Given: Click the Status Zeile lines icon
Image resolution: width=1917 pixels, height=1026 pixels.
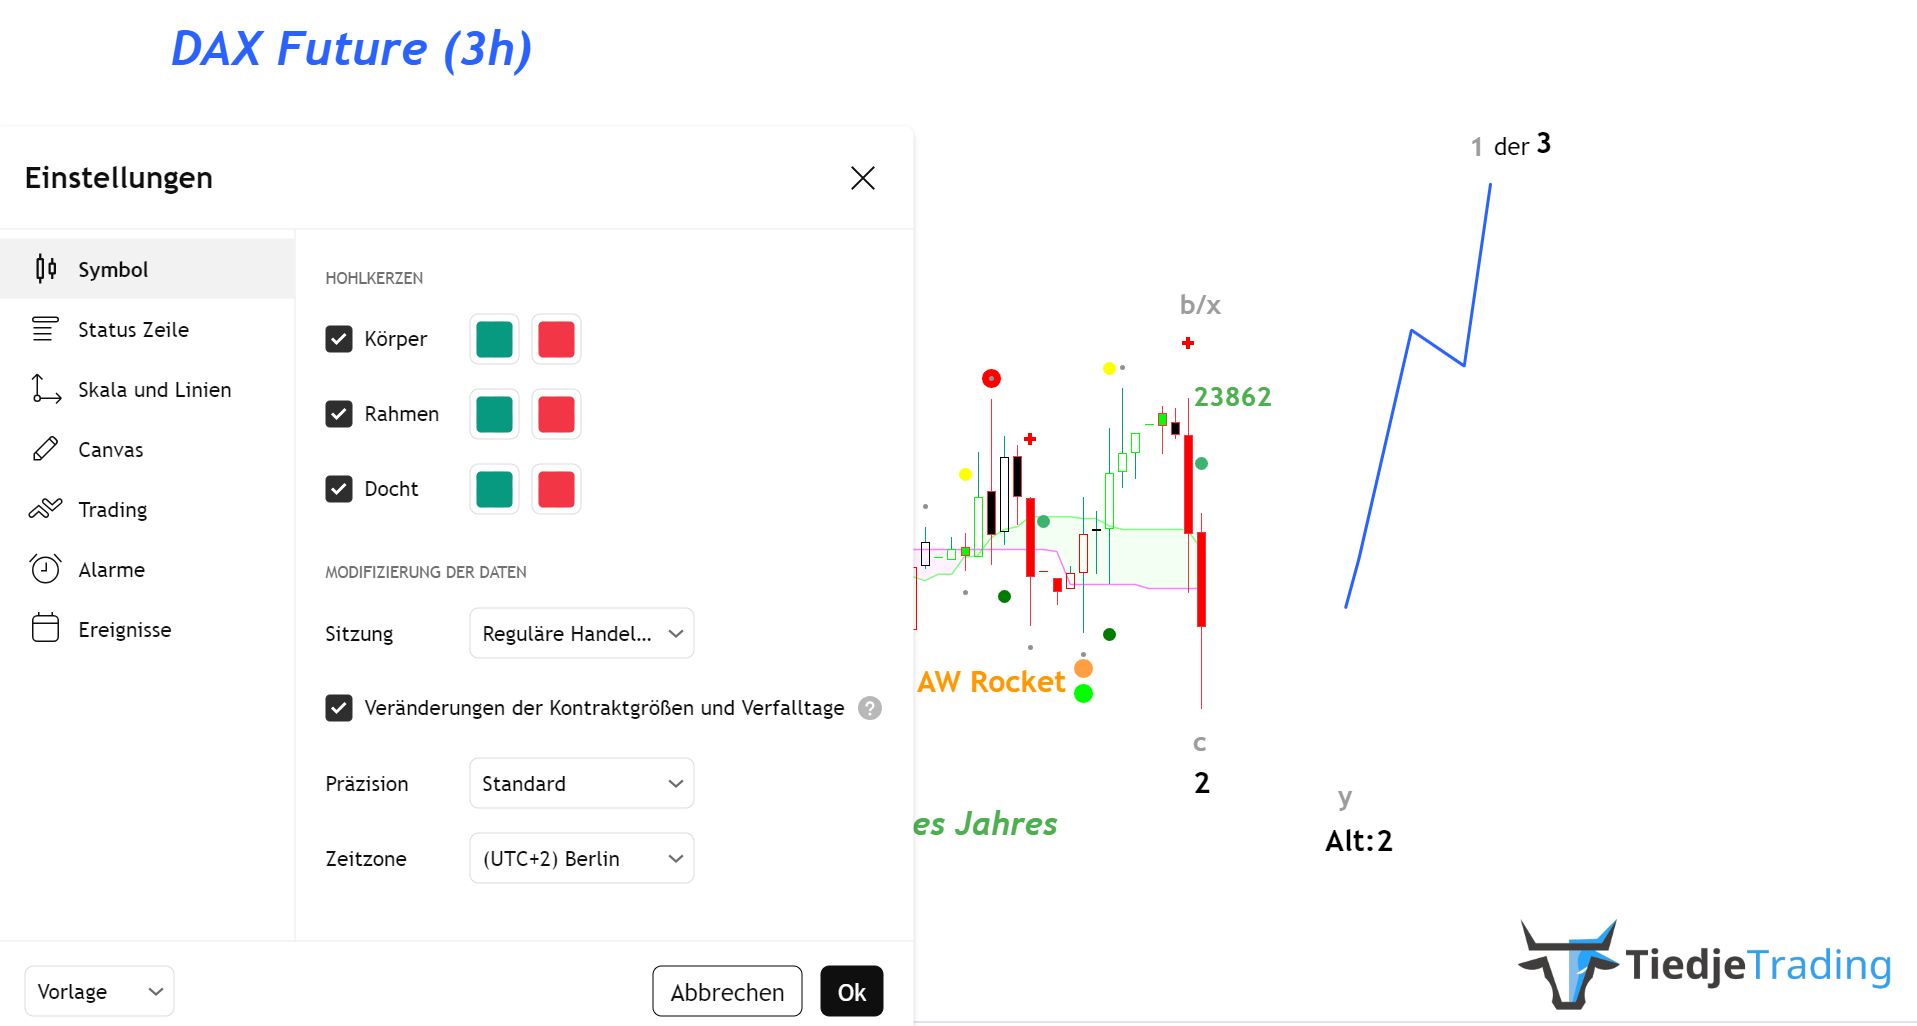Looking at the screenshot, I should [46, 329].
